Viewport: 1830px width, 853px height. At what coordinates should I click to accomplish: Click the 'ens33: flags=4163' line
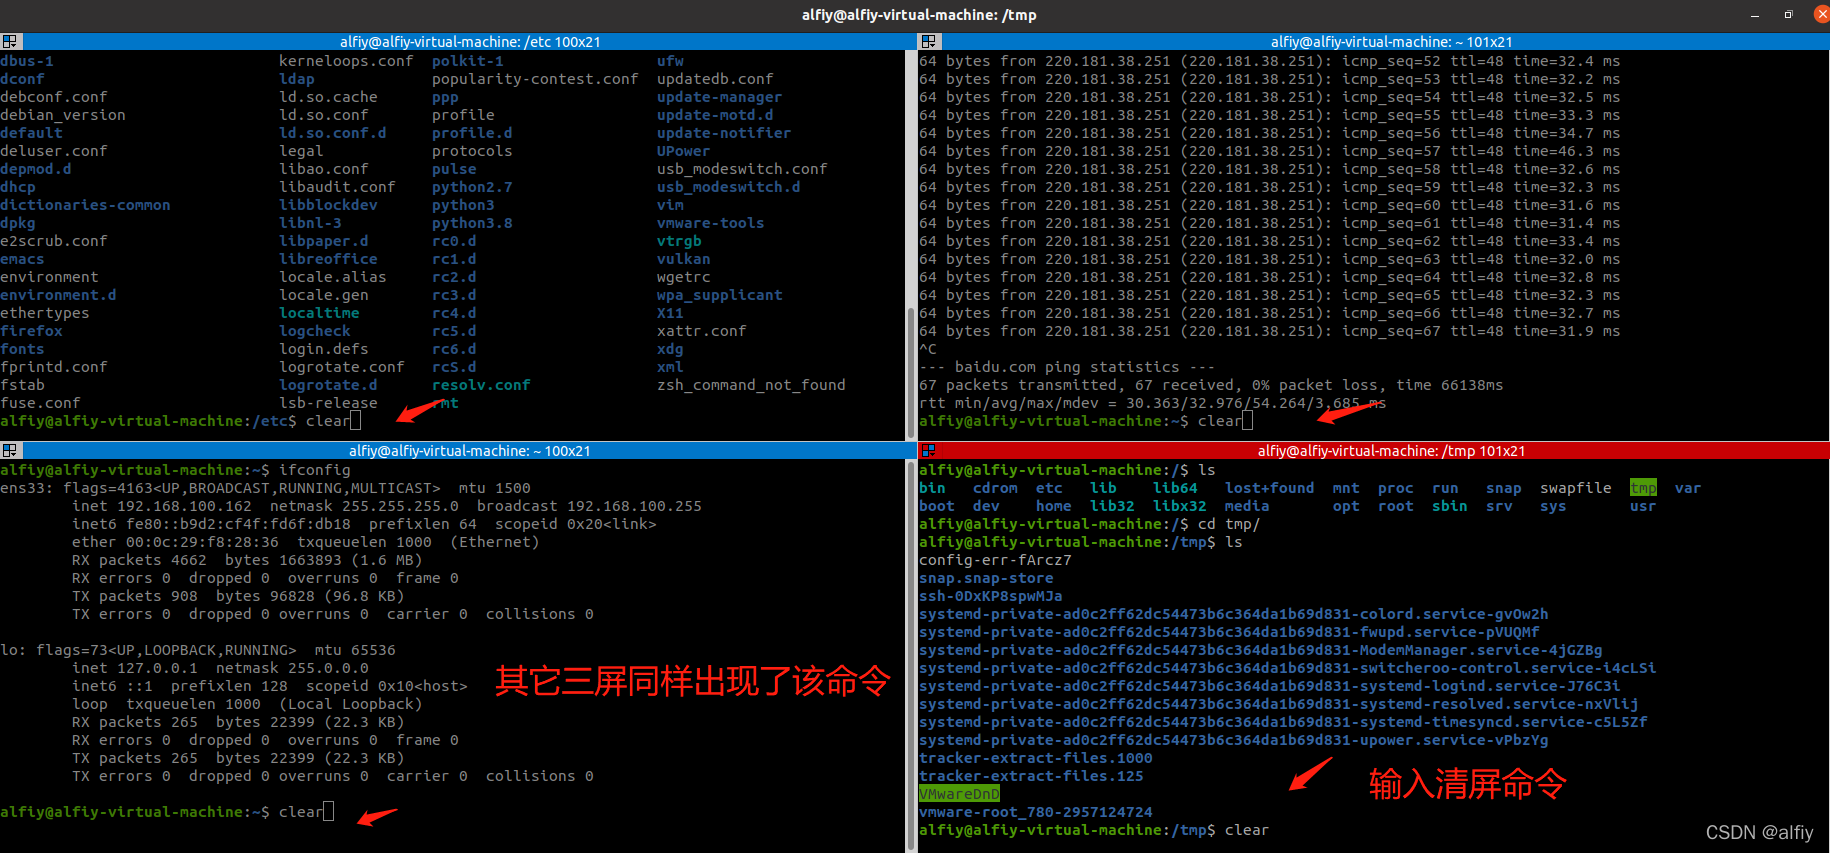265,488
